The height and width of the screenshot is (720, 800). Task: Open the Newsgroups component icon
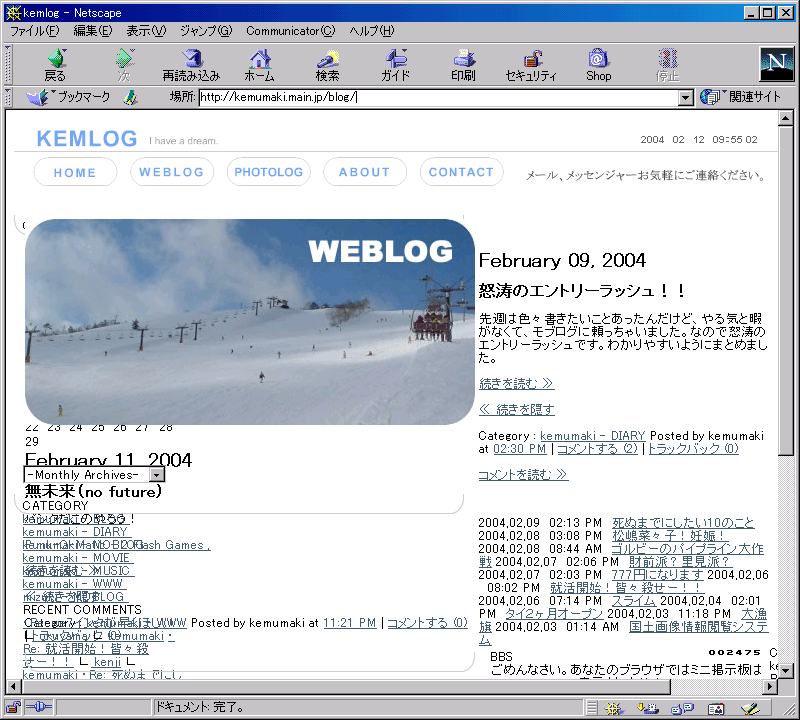(x=682, y=708)
